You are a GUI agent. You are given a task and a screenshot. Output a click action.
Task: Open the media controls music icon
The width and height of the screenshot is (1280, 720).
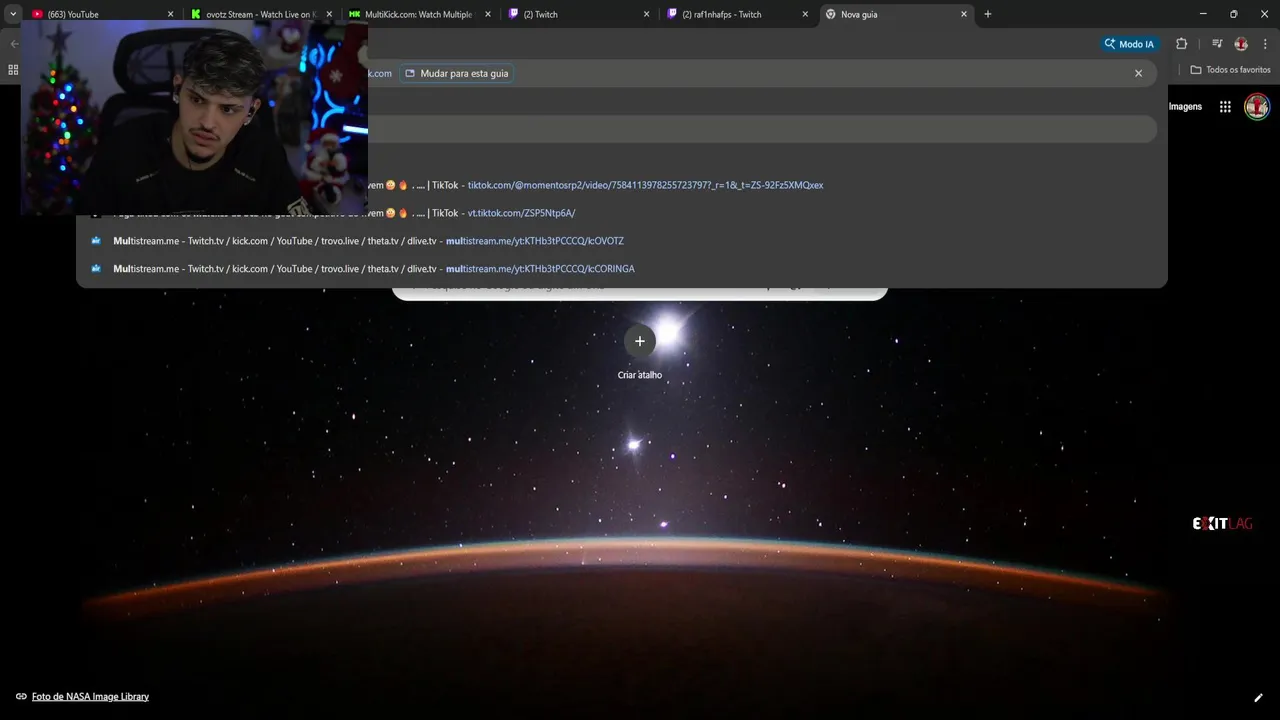tap(1217, 44)
